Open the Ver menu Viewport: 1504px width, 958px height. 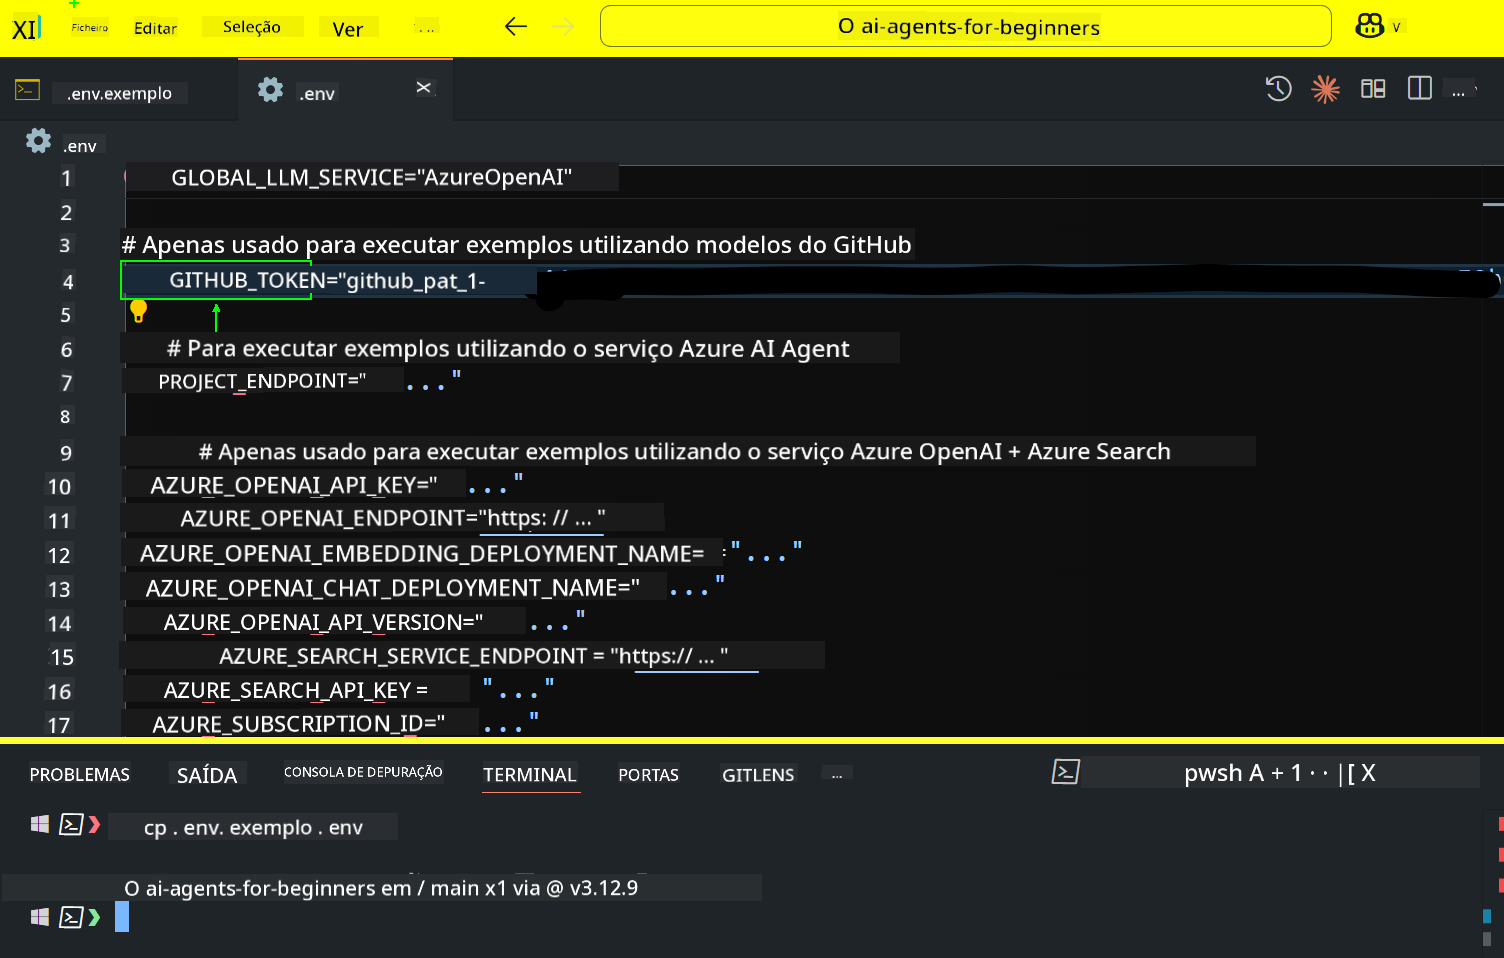(348, 29)
